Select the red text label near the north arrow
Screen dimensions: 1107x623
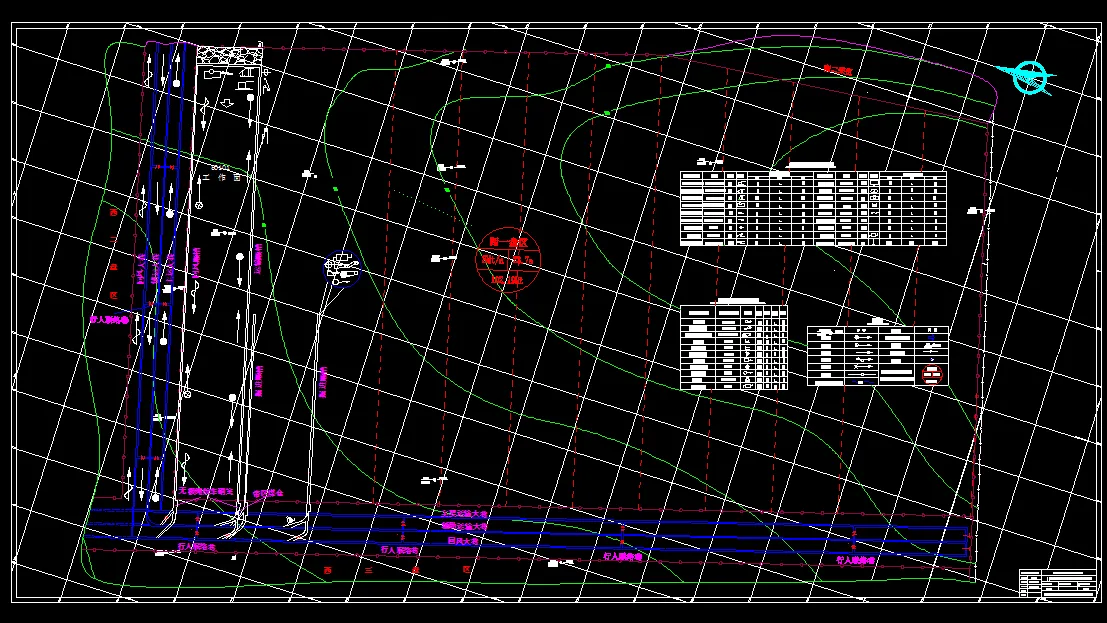point(837,70)
